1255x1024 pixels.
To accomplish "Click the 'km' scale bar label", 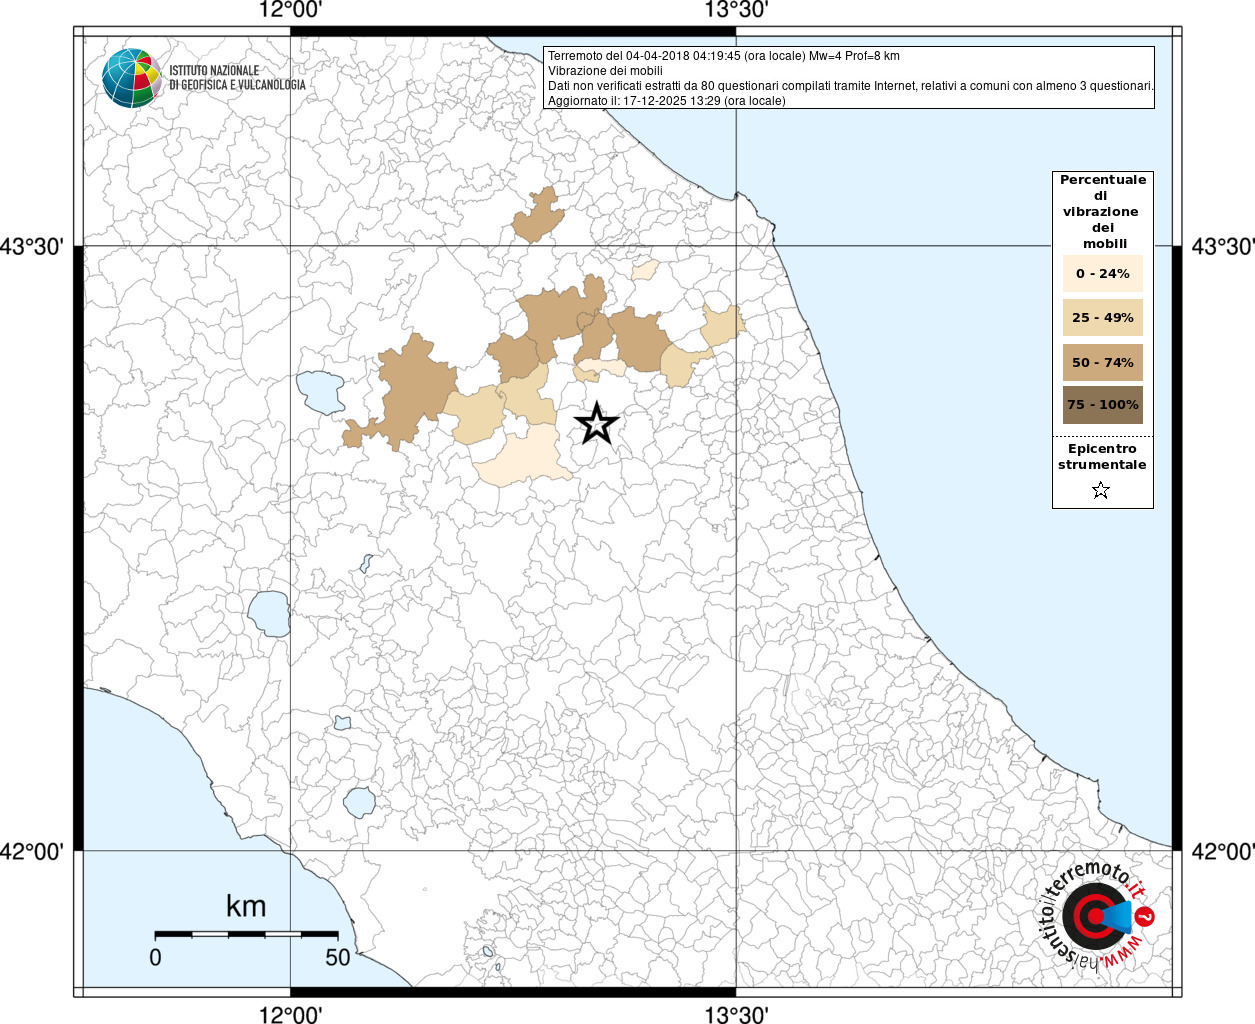I will [246, 906].
